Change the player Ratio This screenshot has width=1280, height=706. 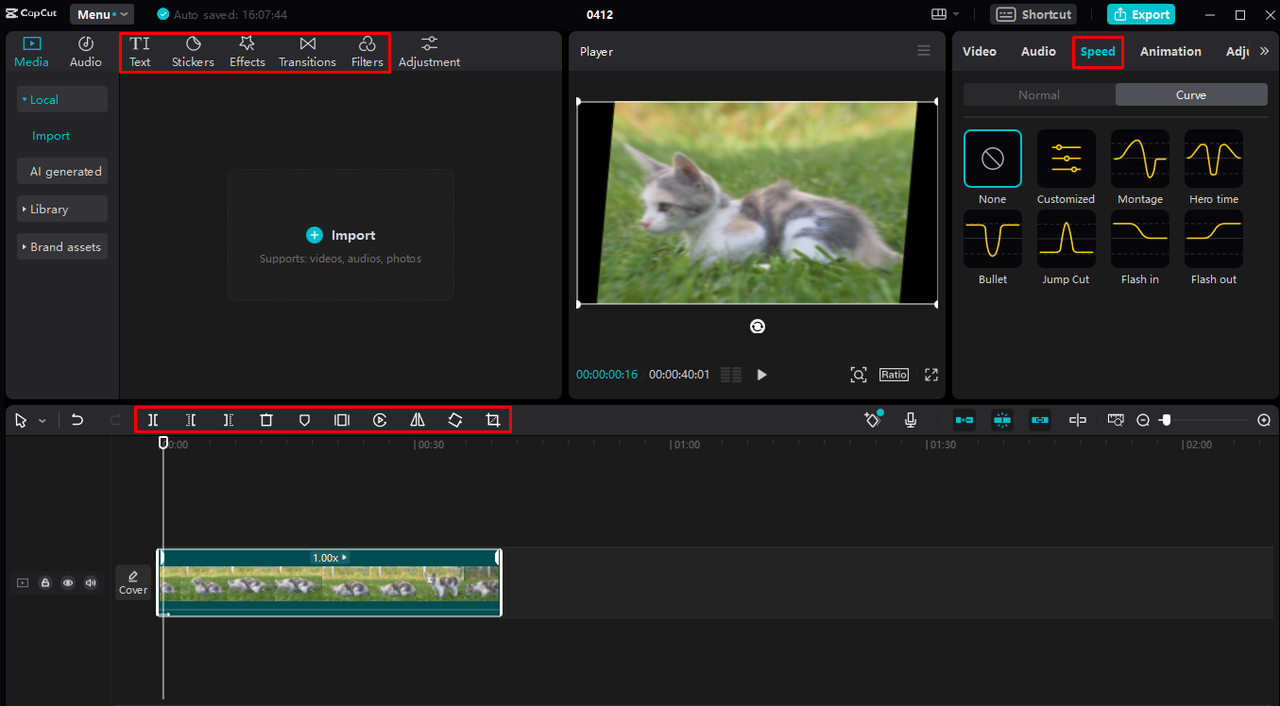(x=894, y=375)
